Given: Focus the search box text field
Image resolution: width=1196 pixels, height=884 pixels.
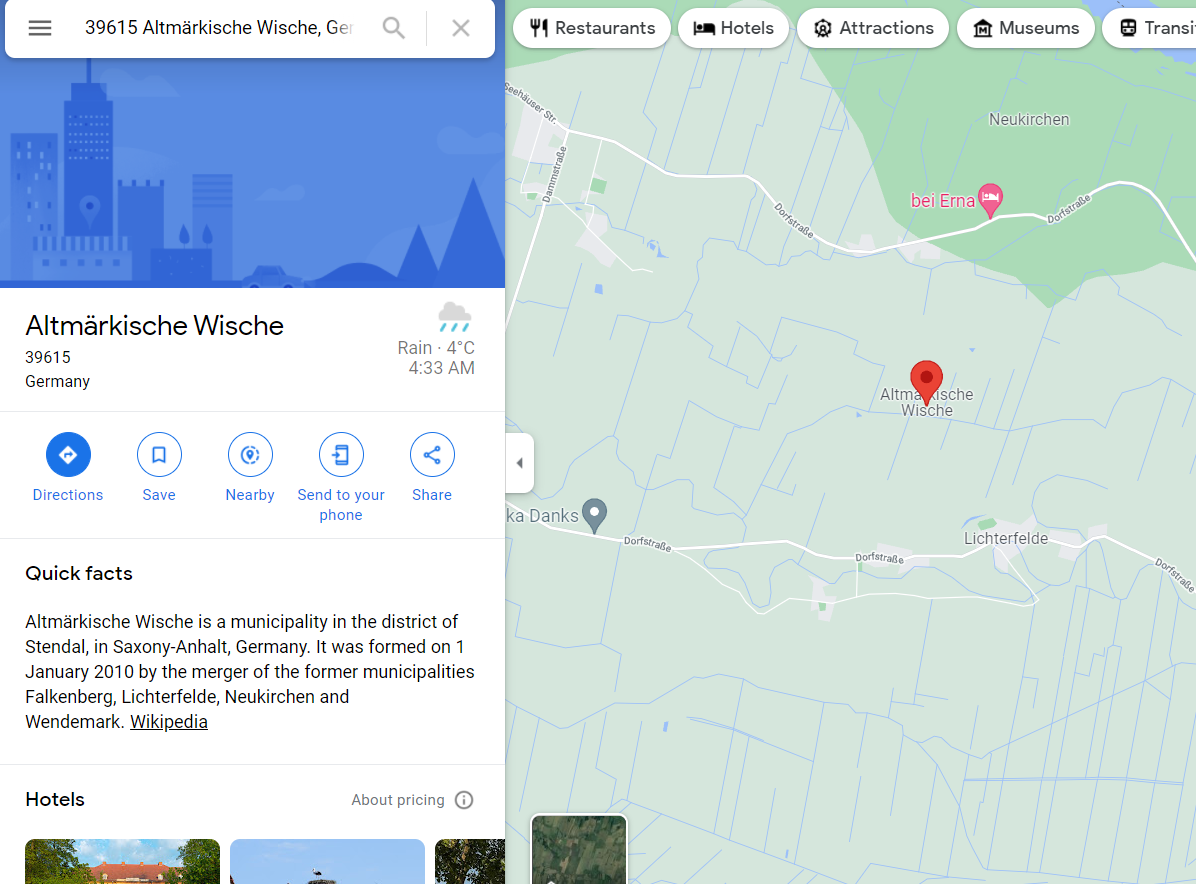Looking at the screenshot, I should [219, 28].
